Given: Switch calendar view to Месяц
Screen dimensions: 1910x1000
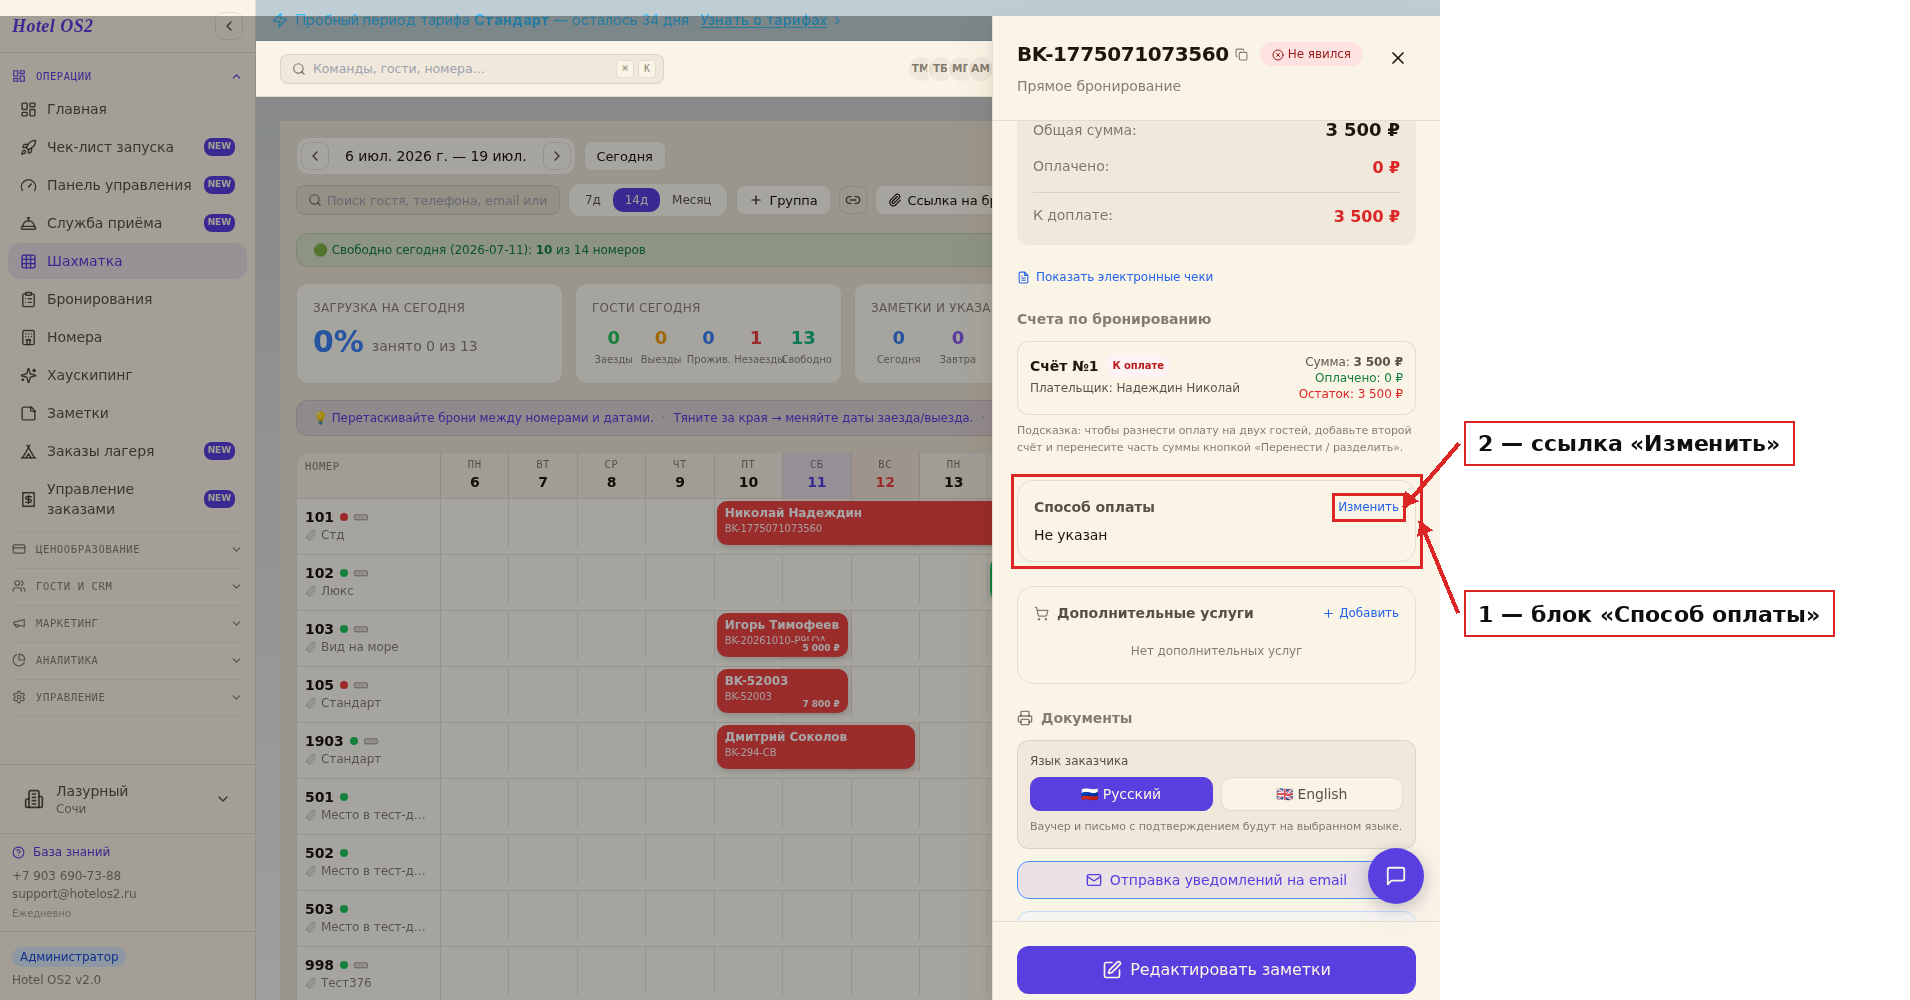Looking at the screenshot, I should click(x=692, y=200).
